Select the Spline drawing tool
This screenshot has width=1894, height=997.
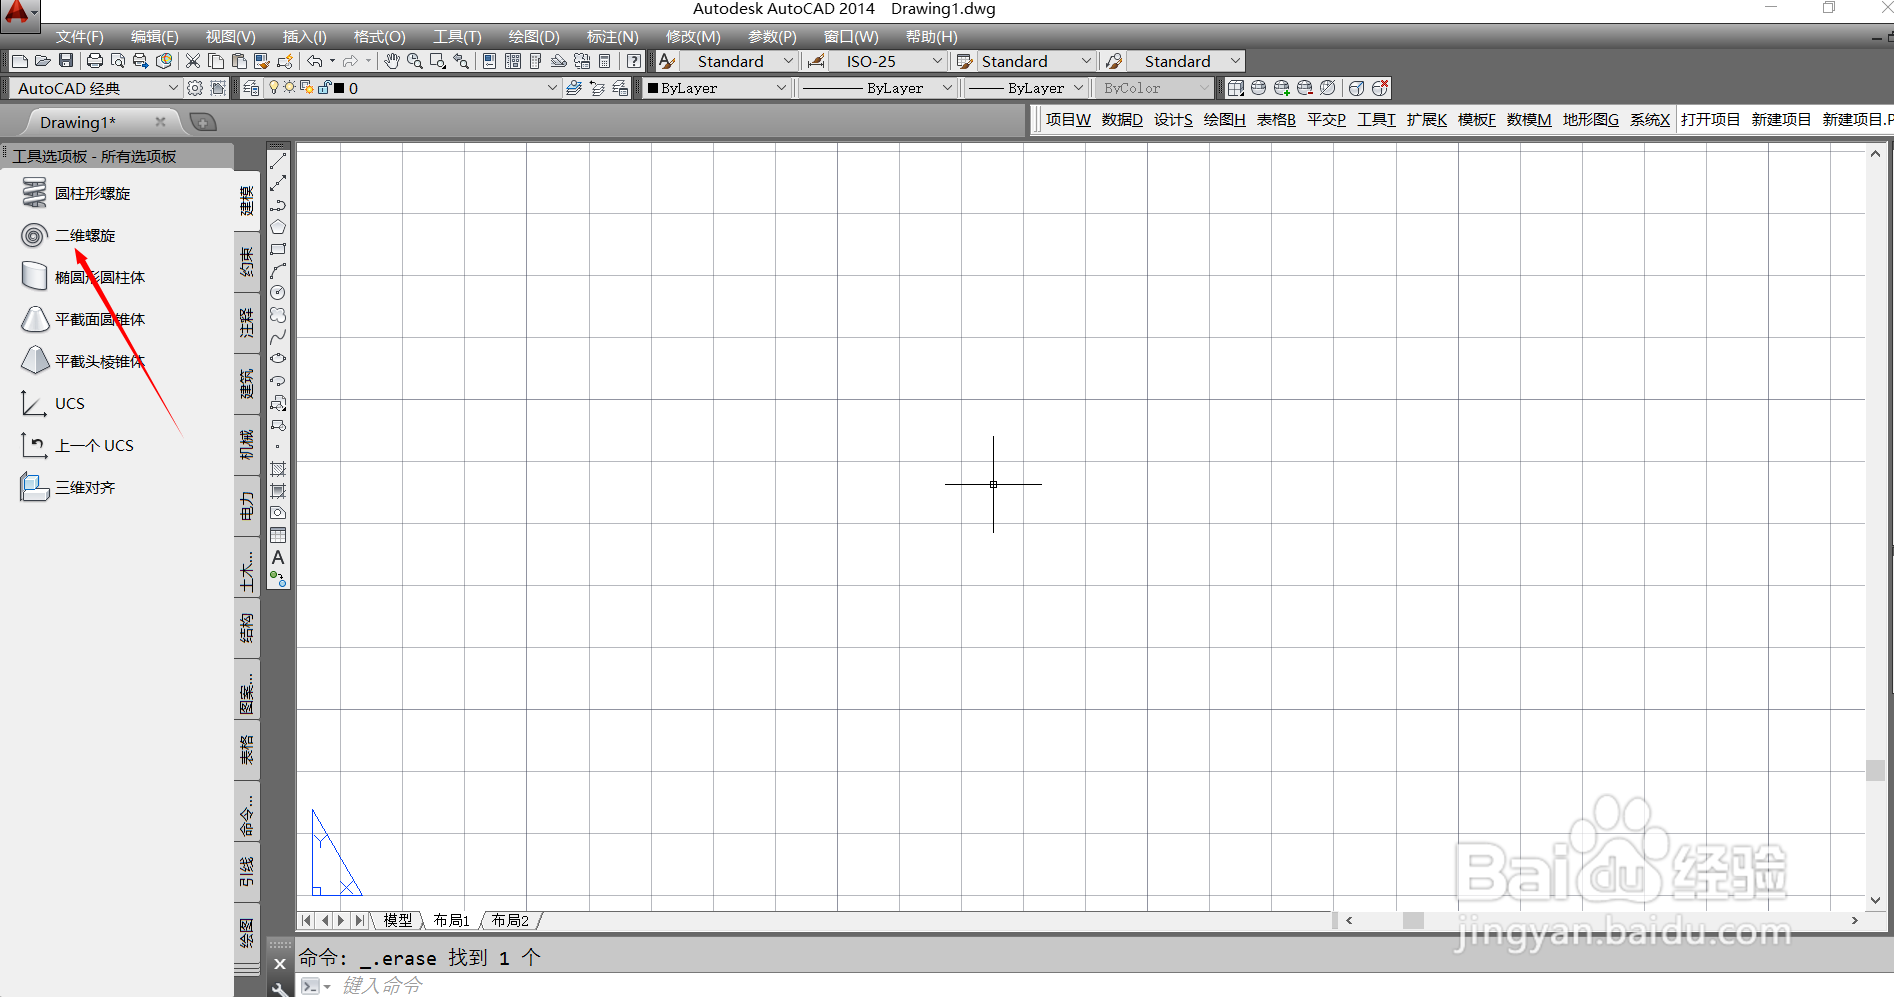[x=278, y=337]
